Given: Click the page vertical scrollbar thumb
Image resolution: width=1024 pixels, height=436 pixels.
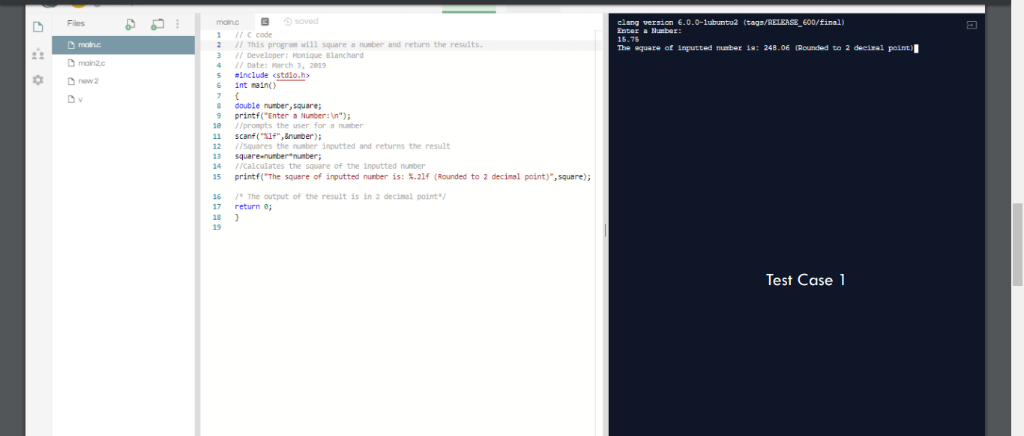Looking at the screenshot, I should tap(1017, 244).
